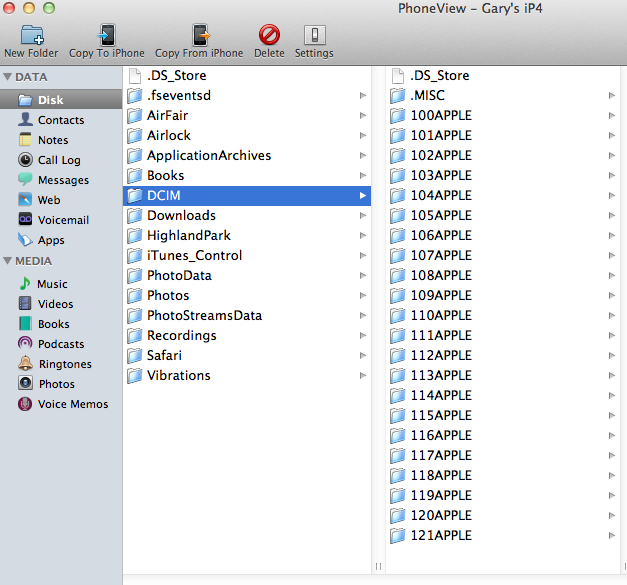Expand the .MISC folder arrow

[x=612, y=96]
